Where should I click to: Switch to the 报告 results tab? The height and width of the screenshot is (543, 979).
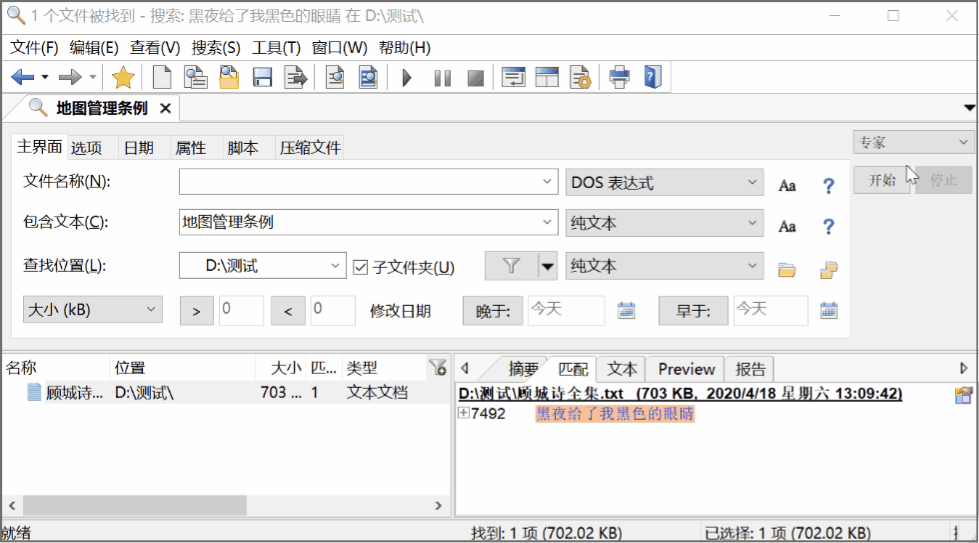(x=749, y=368)
